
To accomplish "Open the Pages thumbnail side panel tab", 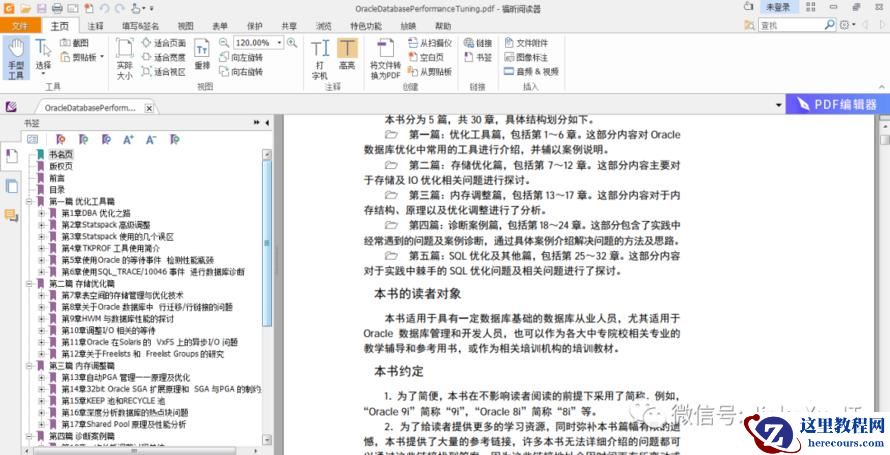I will [x=11, y=186].
